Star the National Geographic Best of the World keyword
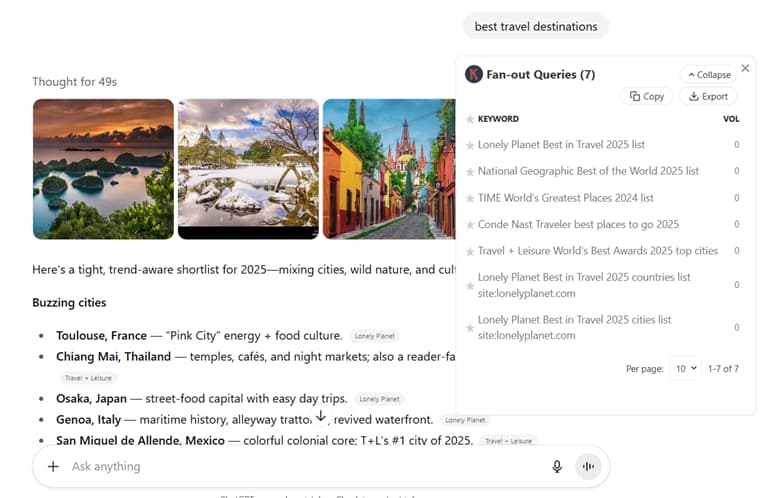The height and width of the screenshot is (498, 780). [470, 172]
